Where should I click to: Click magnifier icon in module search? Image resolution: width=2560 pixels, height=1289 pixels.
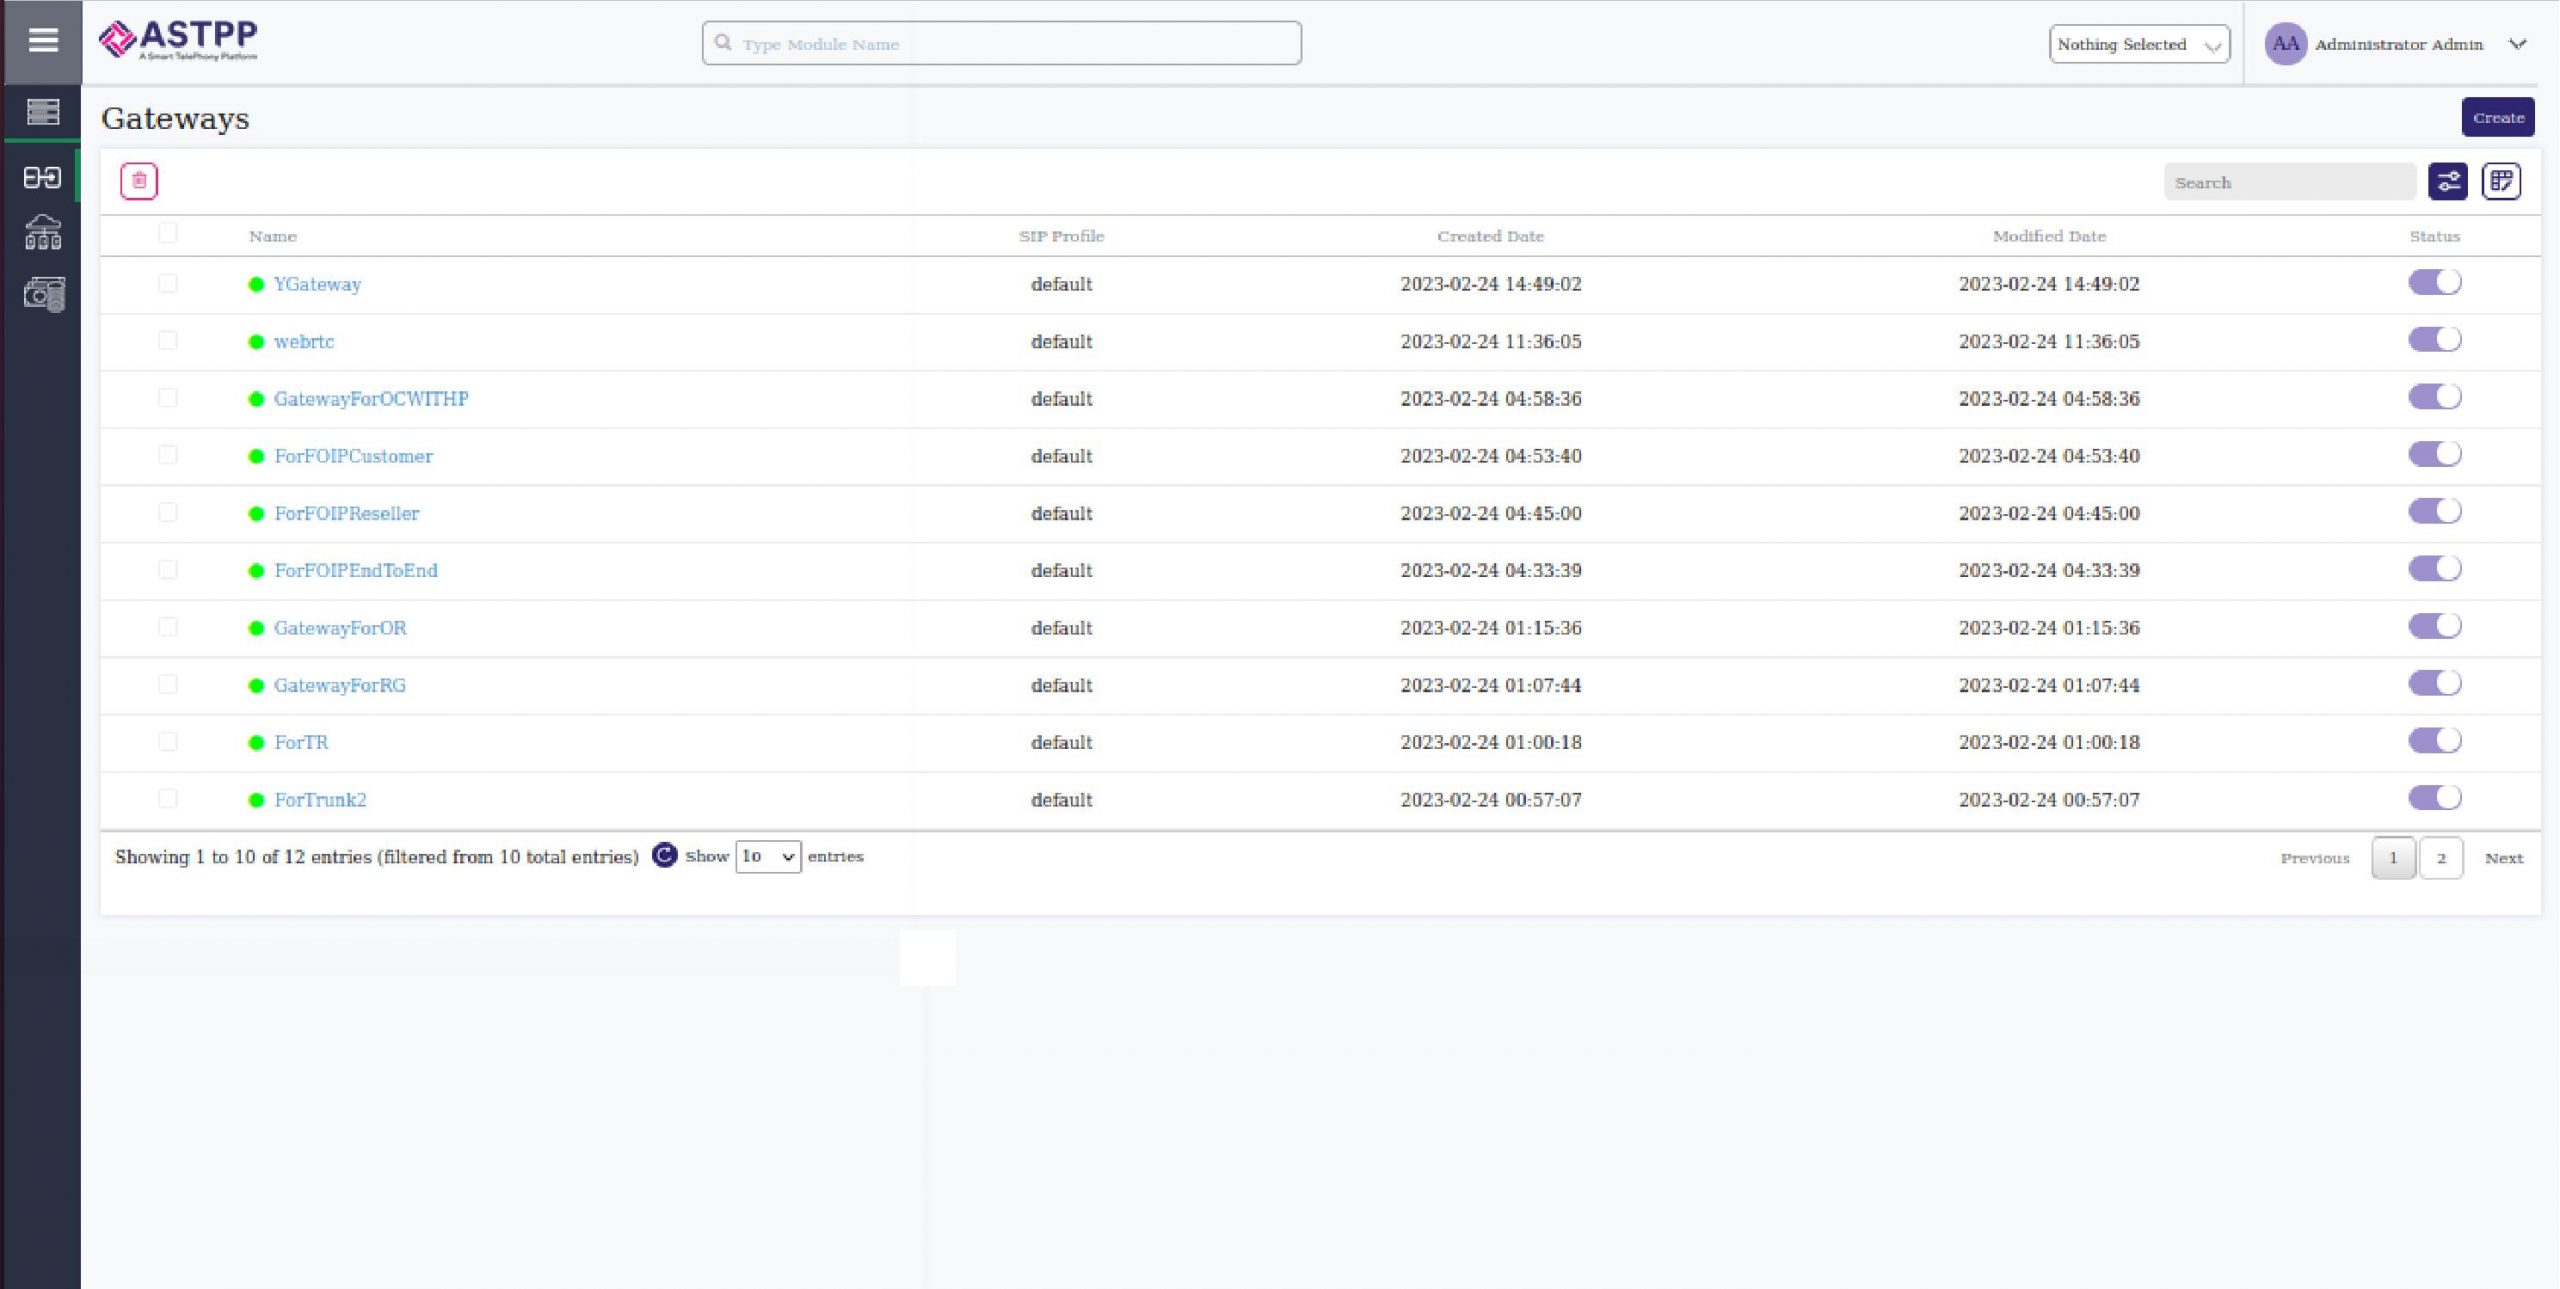pyautogui.click(x=723, y=43)
